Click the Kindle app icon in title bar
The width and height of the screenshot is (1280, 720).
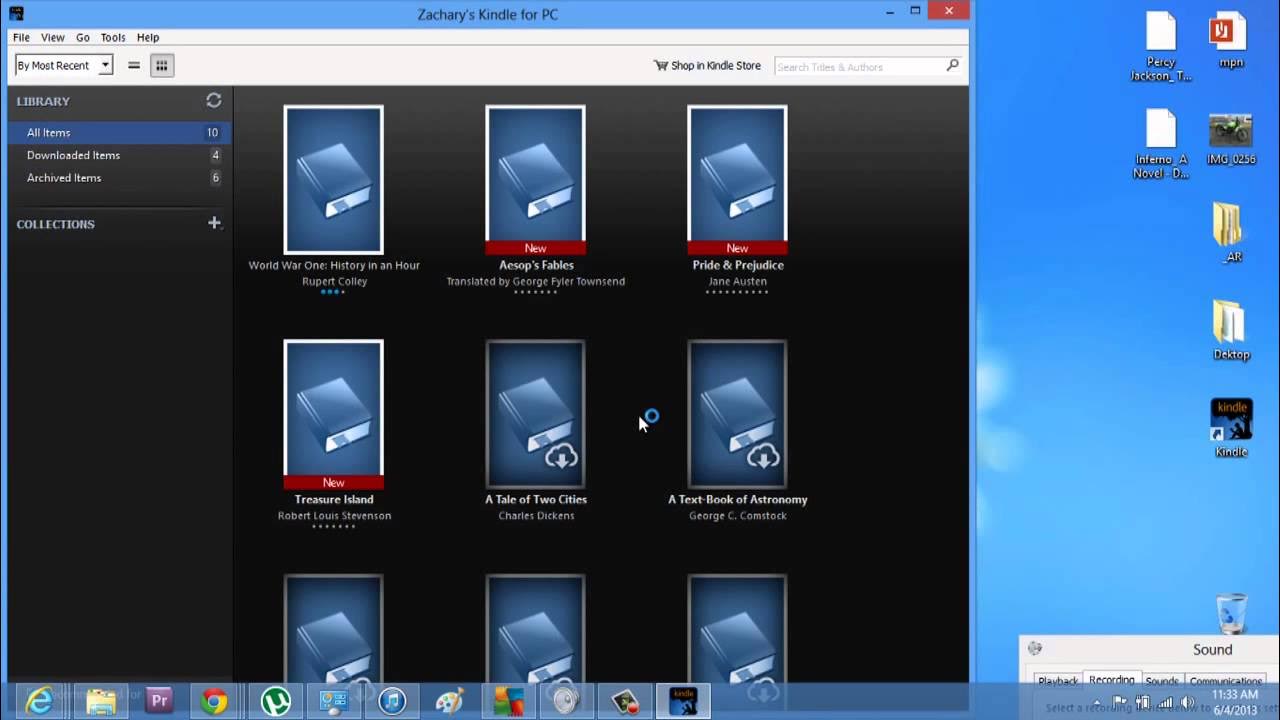coord(16,13)
